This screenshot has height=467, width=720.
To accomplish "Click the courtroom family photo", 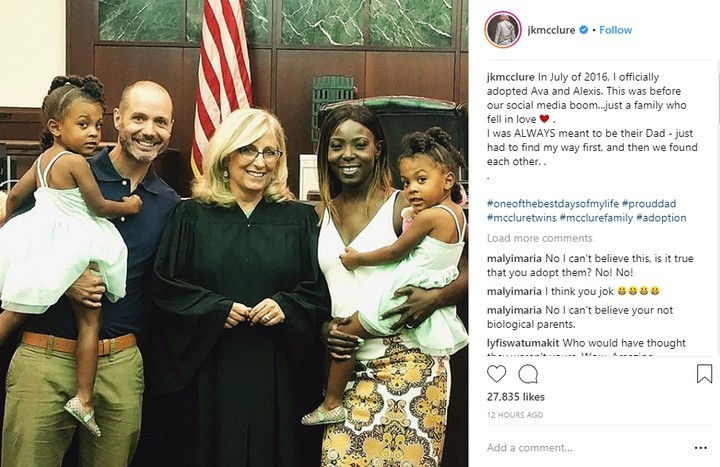I will click(234, 233).
